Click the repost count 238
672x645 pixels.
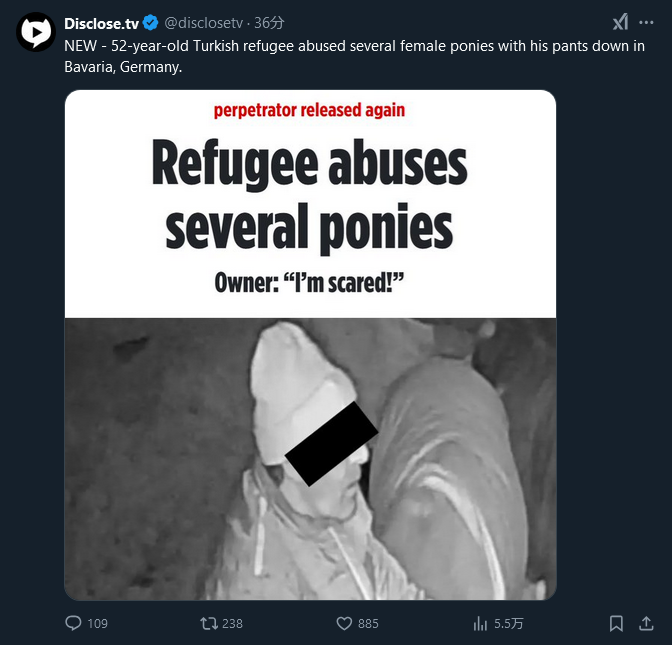point(233,624)
